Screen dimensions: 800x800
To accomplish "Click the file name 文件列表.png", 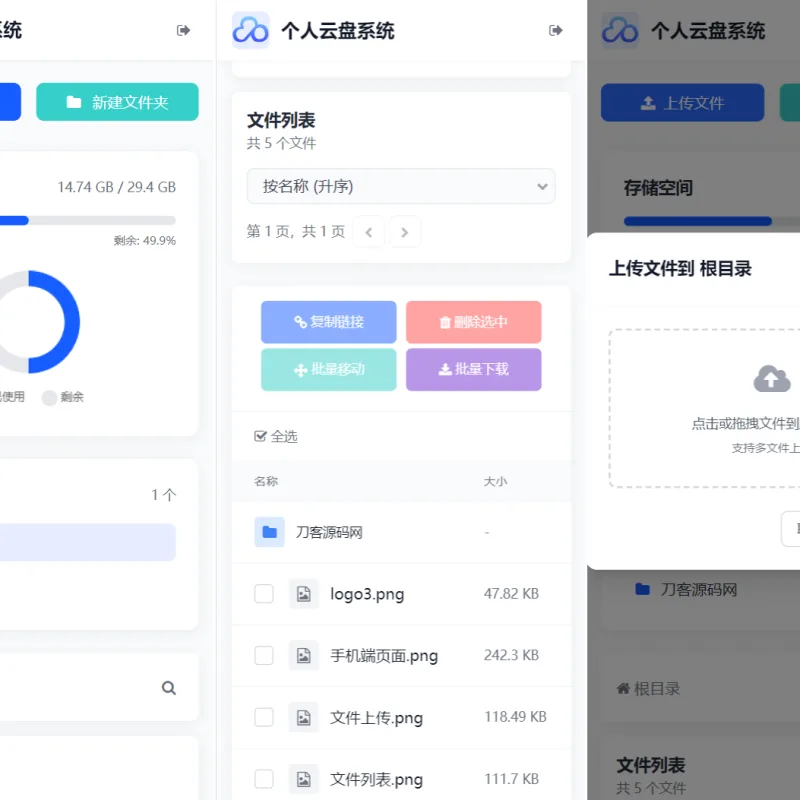I will click(377, 780).
